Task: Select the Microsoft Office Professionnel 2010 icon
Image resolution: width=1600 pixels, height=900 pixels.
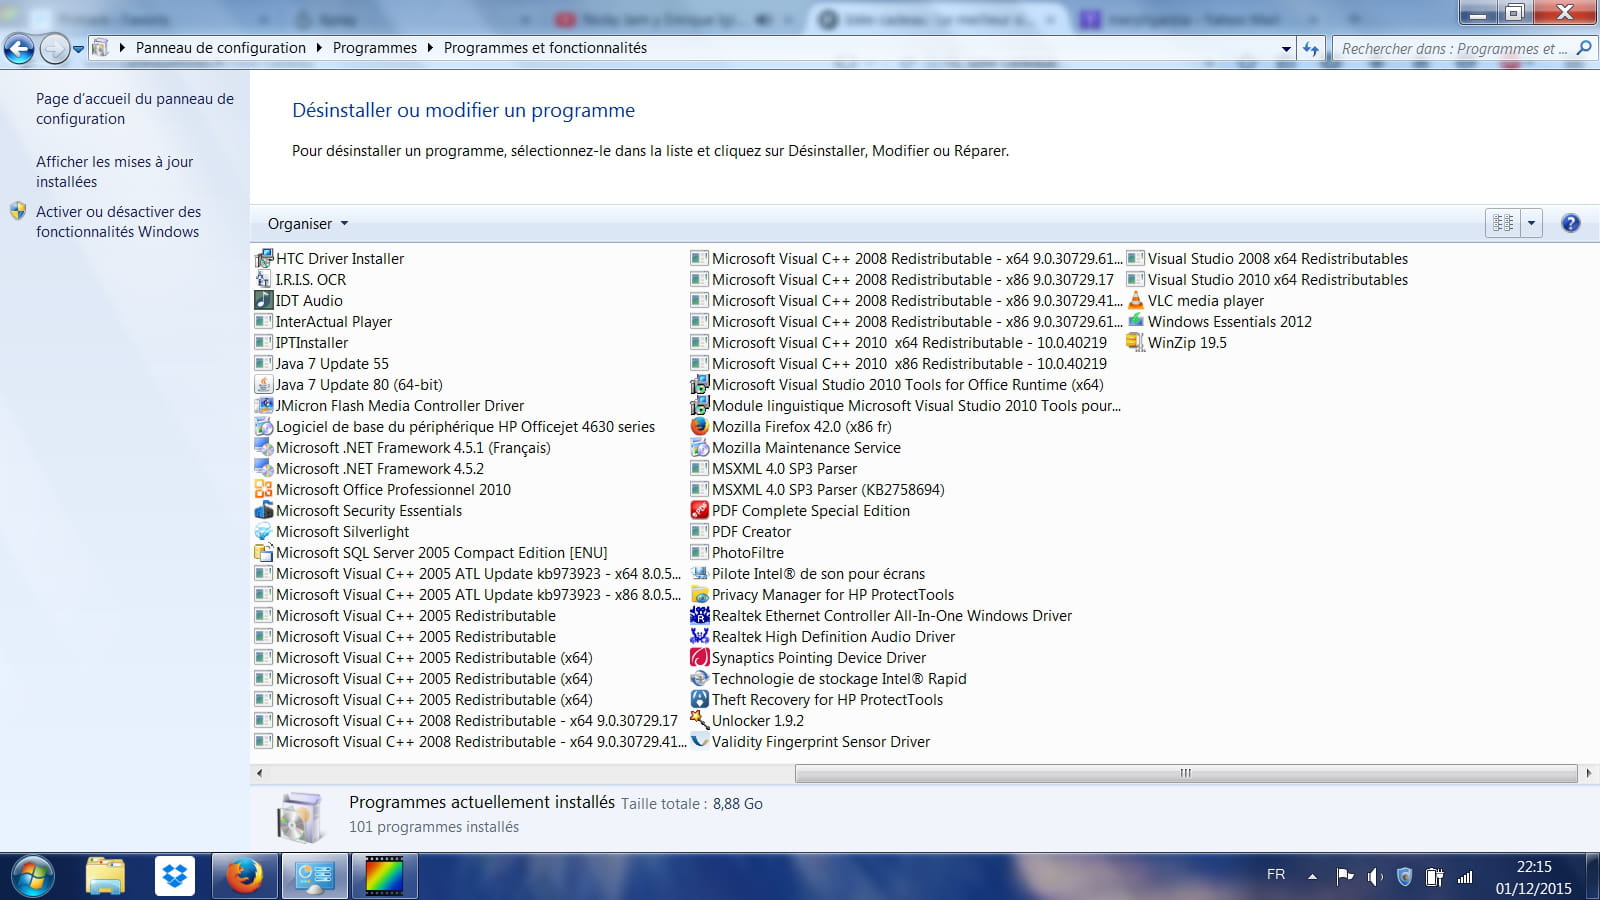Action: coord(264,489)
